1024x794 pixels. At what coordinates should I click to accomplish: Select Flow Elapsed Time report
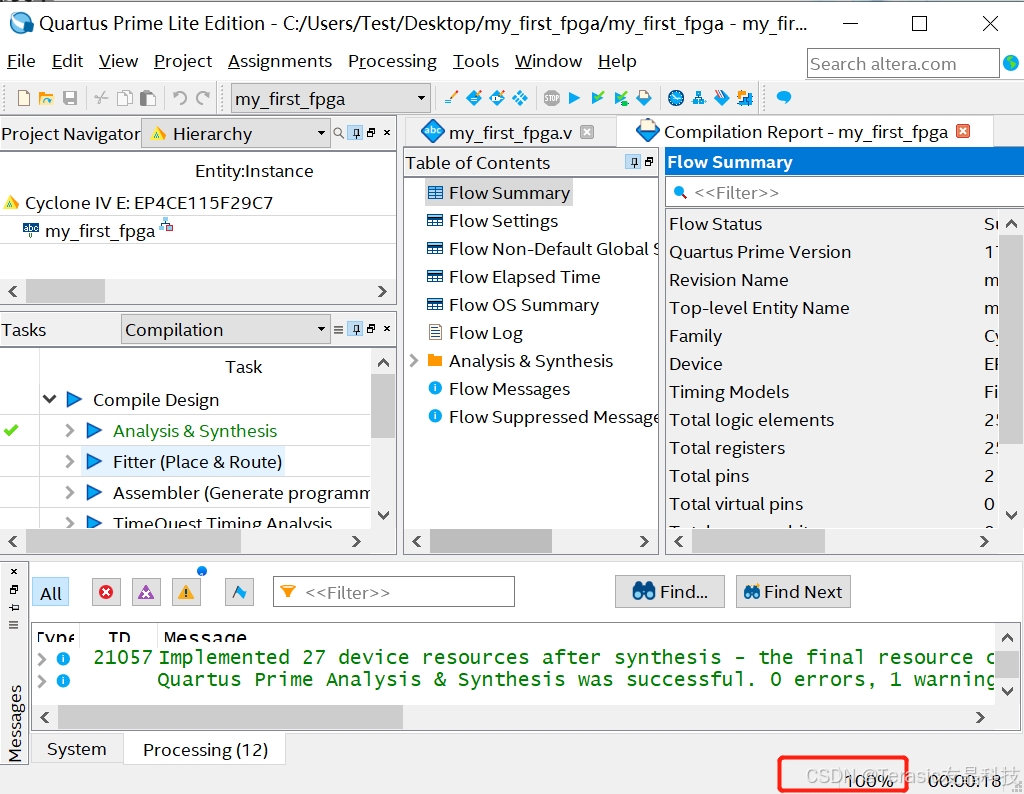pos(524,277)
